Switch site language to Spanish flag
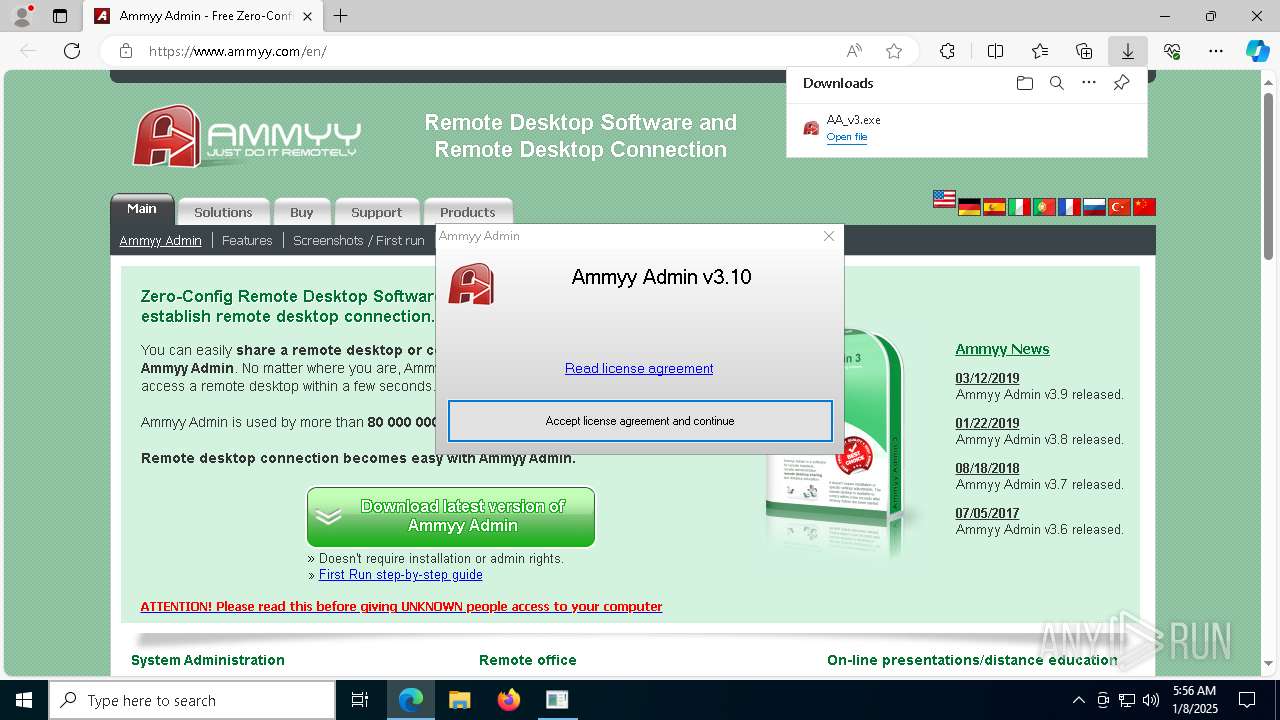Screen dimensions: 1280x720 [x=994, y=207]
